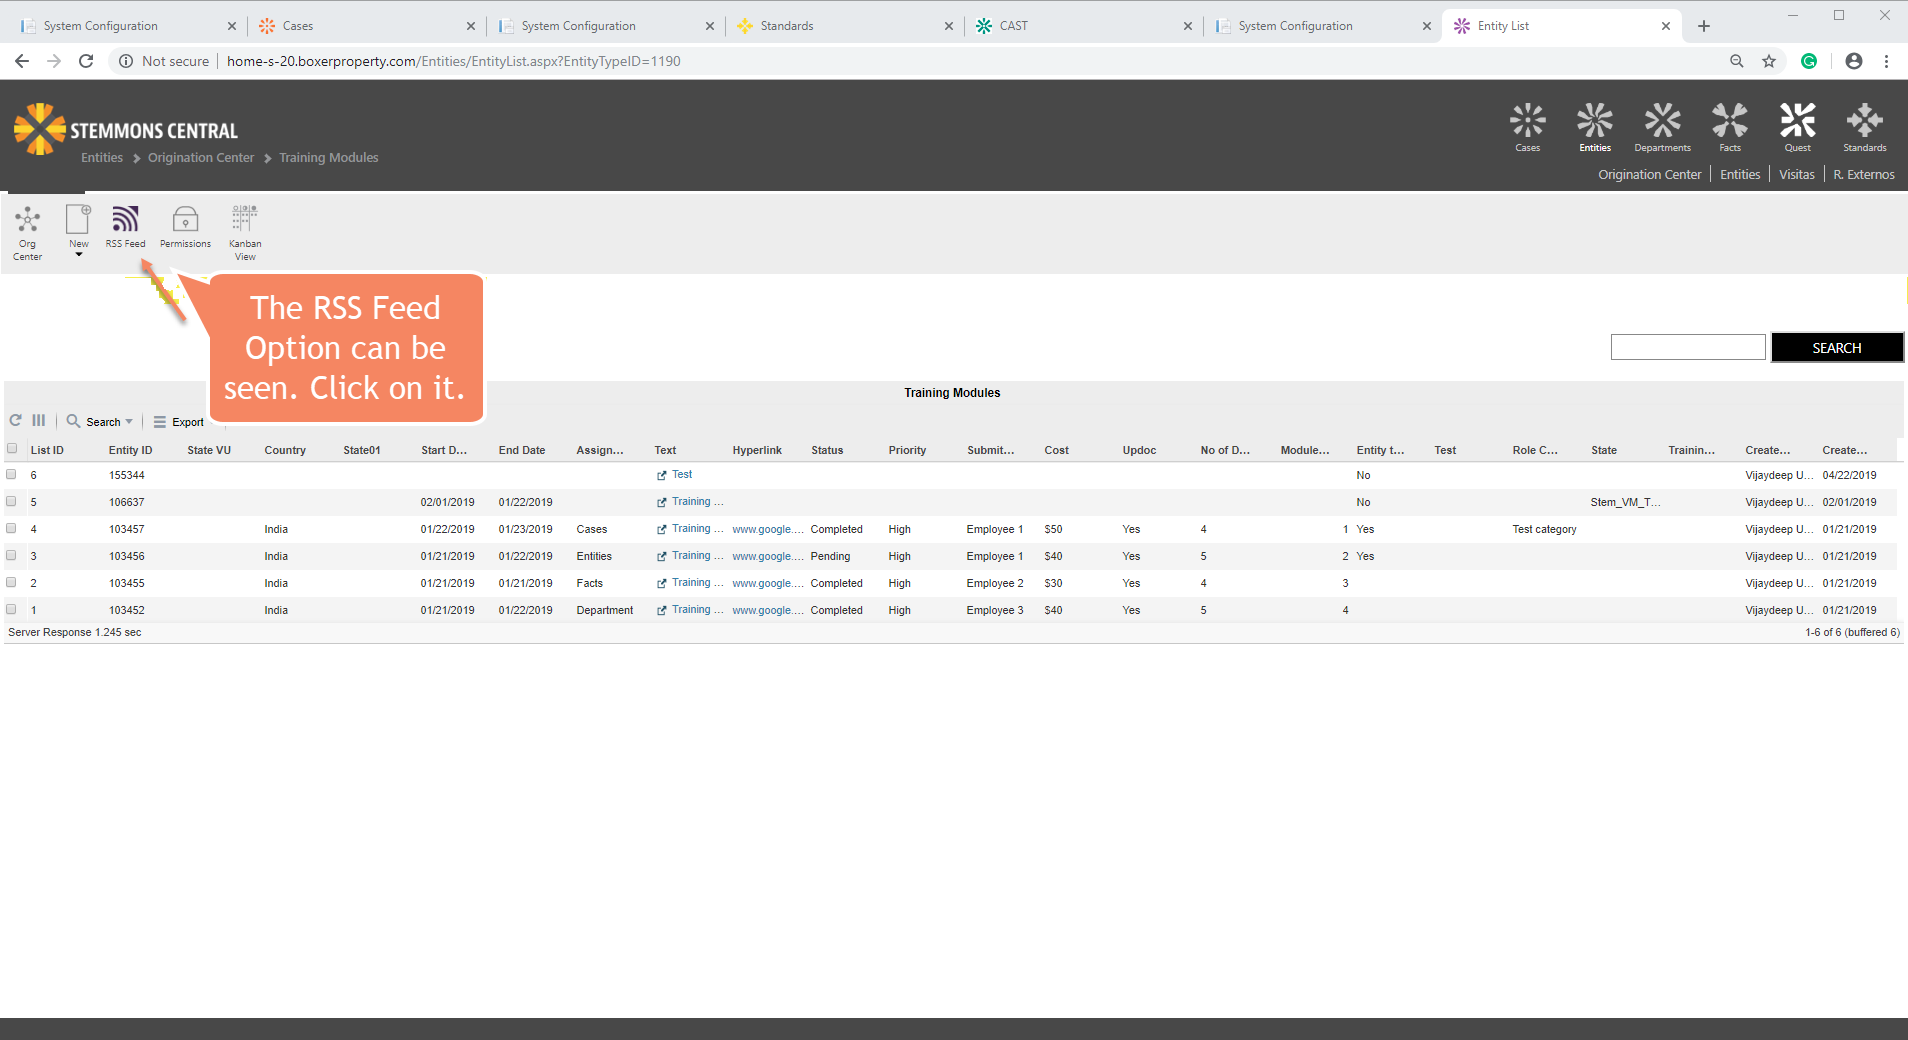
Task: Bookmark this page with star icon
Action: coord(1769,61)
